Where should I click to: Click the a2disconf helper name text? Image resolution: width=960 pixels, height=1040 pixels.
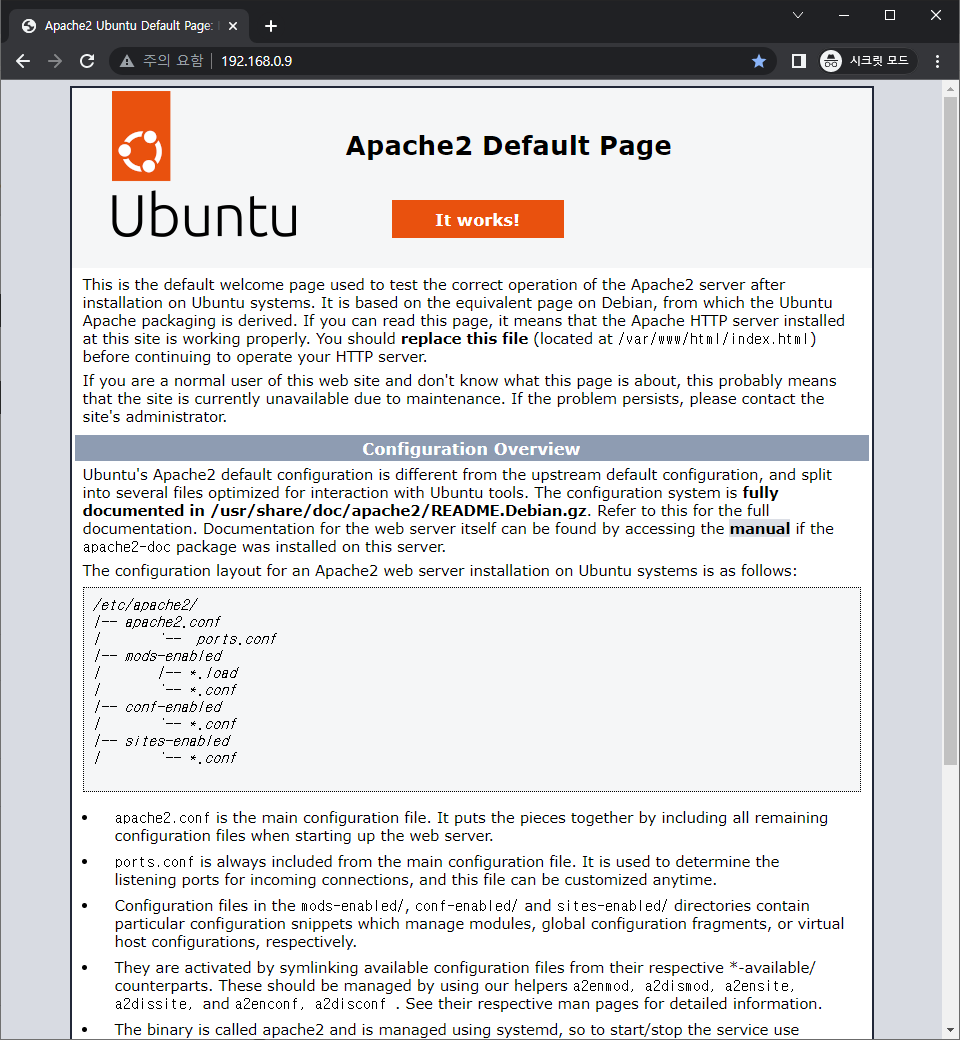(350, 1004)
